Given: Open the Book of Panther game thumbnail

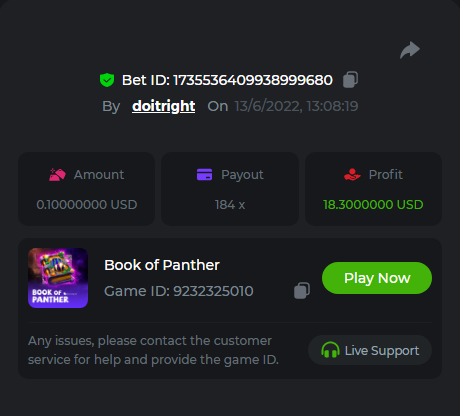Looking at the screenshot, I should [58, 278].
